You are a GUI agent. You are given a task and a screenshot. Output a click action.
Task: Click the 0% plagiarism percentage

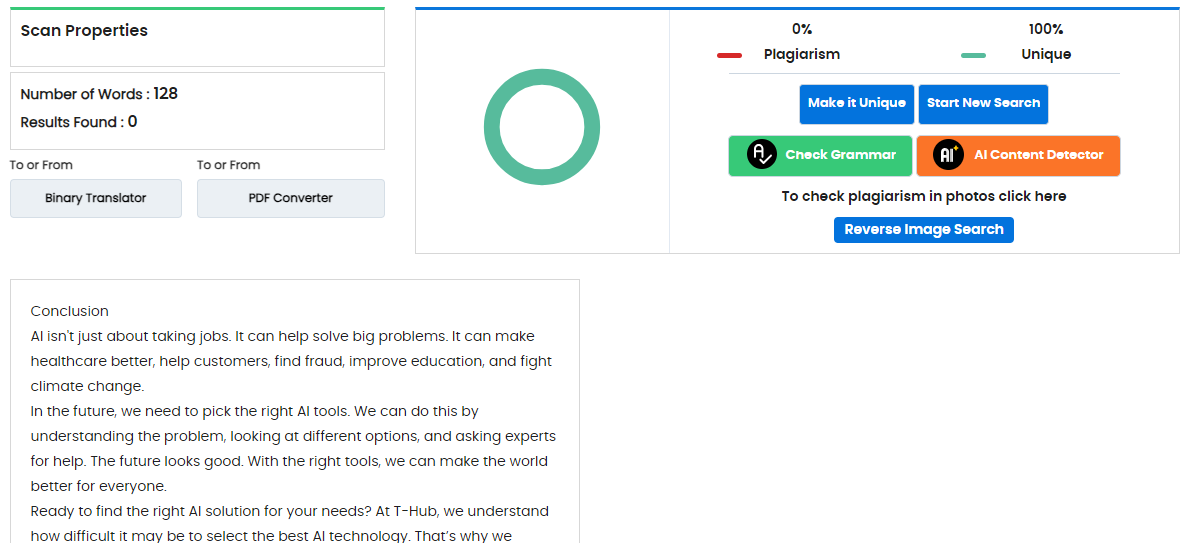(801, 29)
